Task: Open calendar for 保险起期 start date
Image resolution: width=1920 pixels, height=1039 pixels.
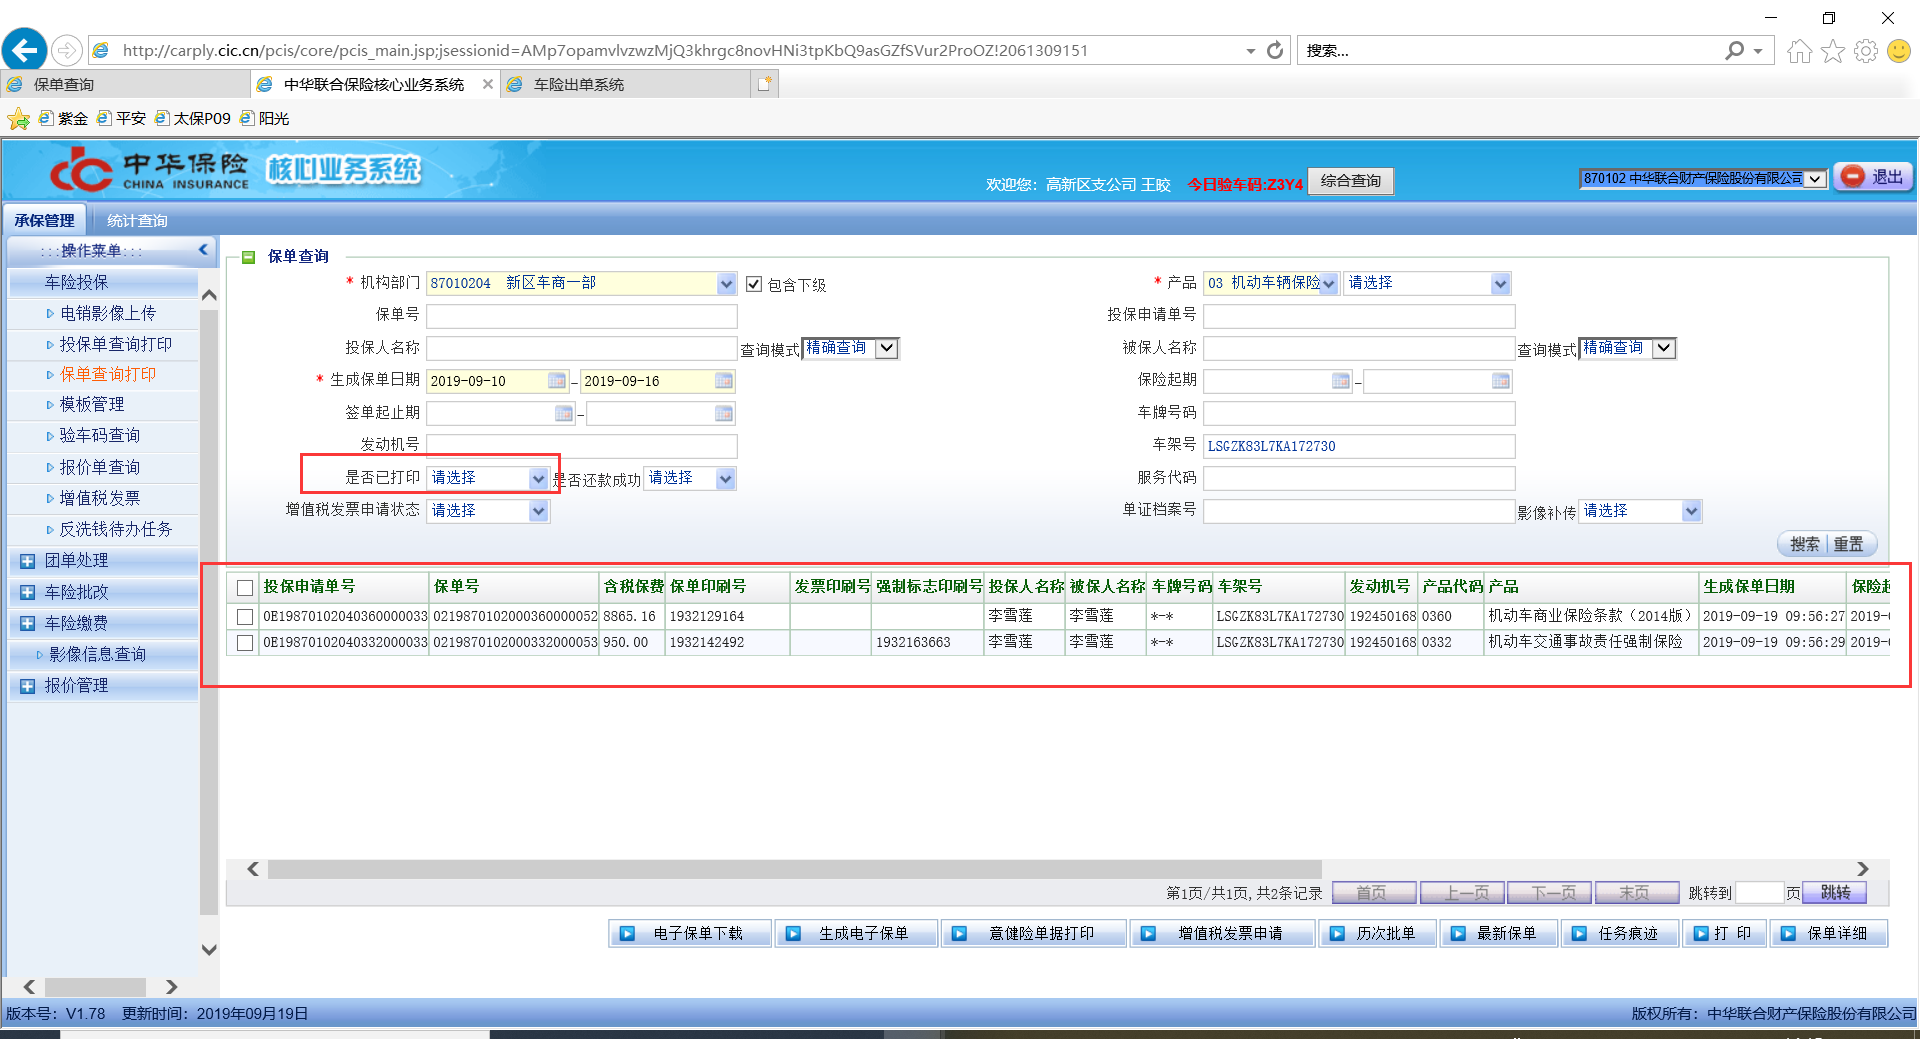Action: click(1341, 381)
